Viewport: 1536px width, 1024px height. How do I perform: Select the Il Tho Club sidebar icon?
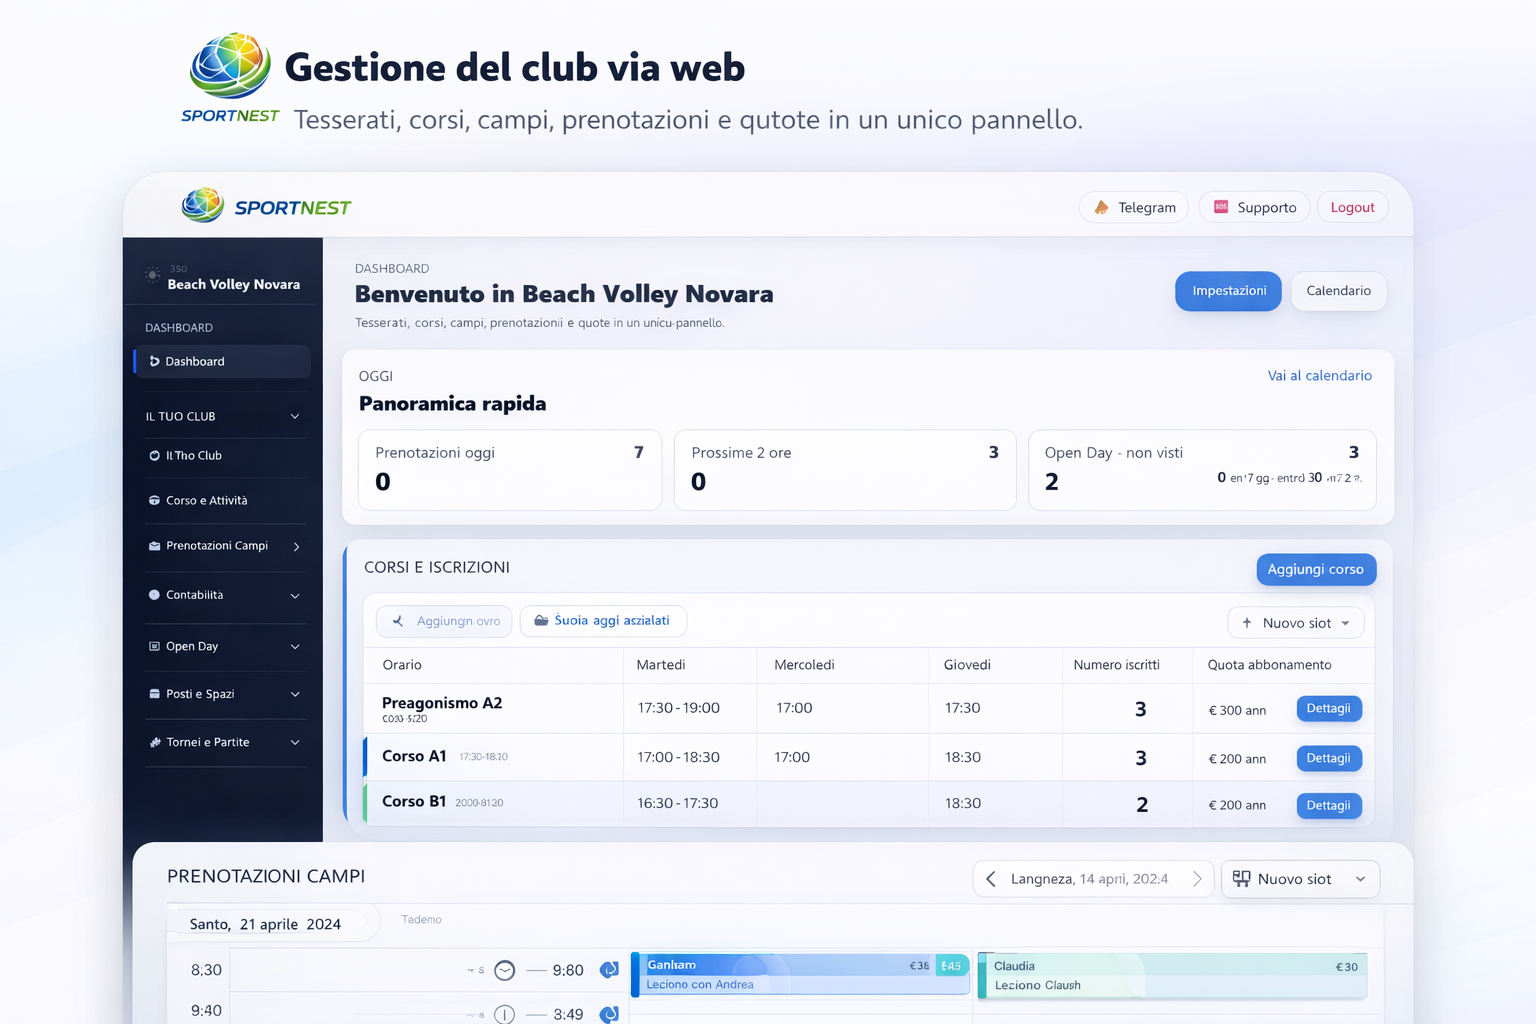[155, 455]
